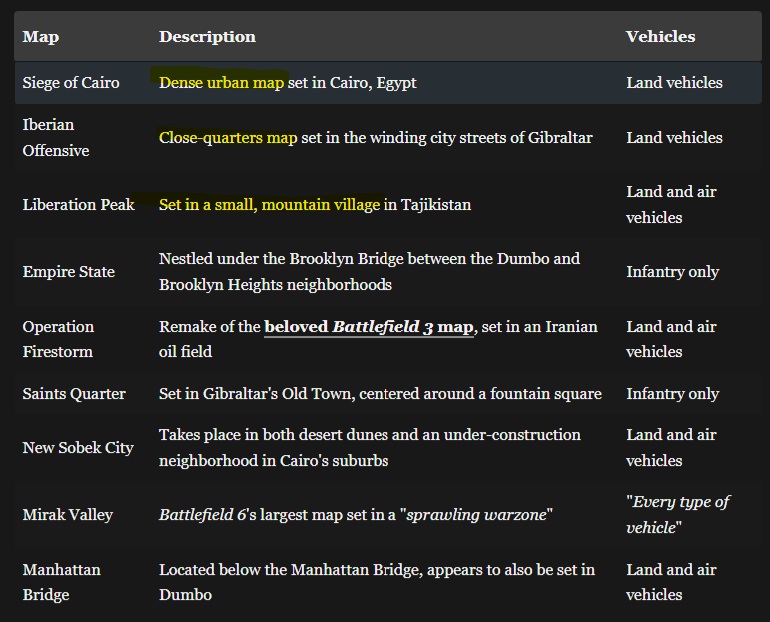The width and height of the screenshot is (770, 622).
Task: Select the 'Siege of Cairo' map name
Action: pyautogui.click(x=71, y=82)
